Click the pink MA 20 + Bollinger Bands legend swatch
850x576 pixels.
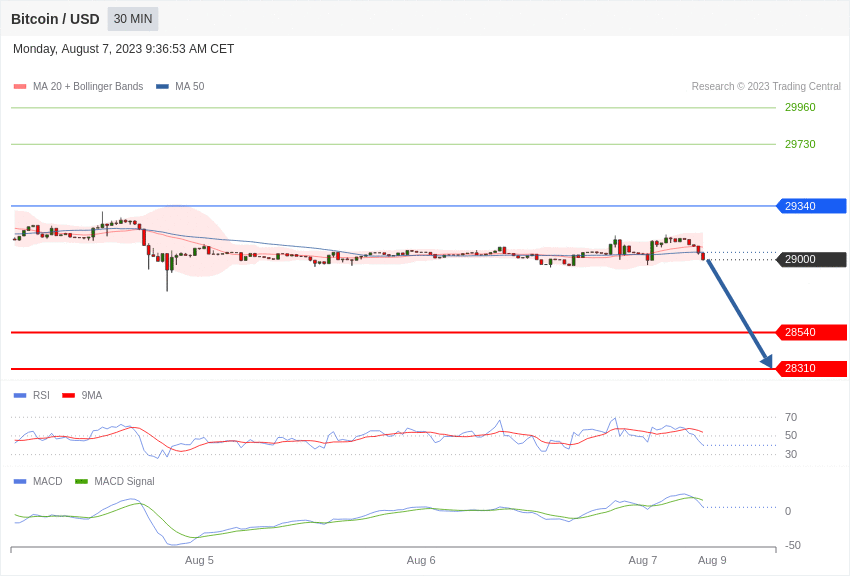pyautogui.click(x=20, y=86)
